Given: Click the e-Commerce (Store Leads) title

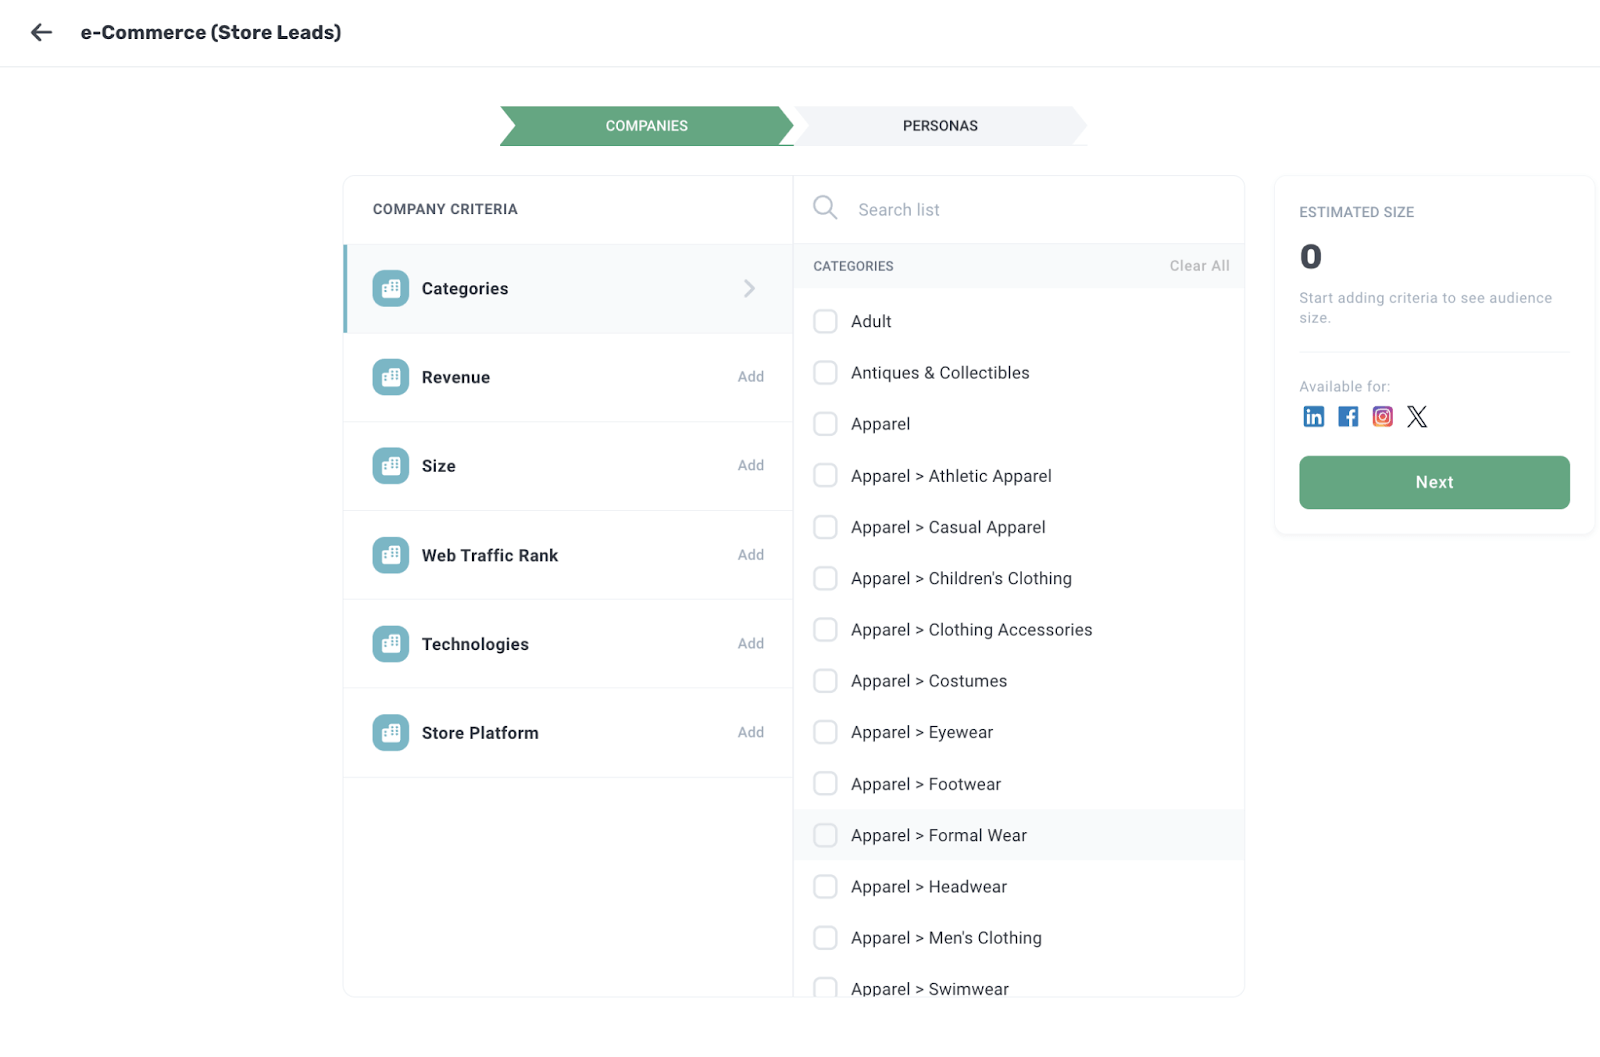Looking at the screenshot, I should point(211,32).
